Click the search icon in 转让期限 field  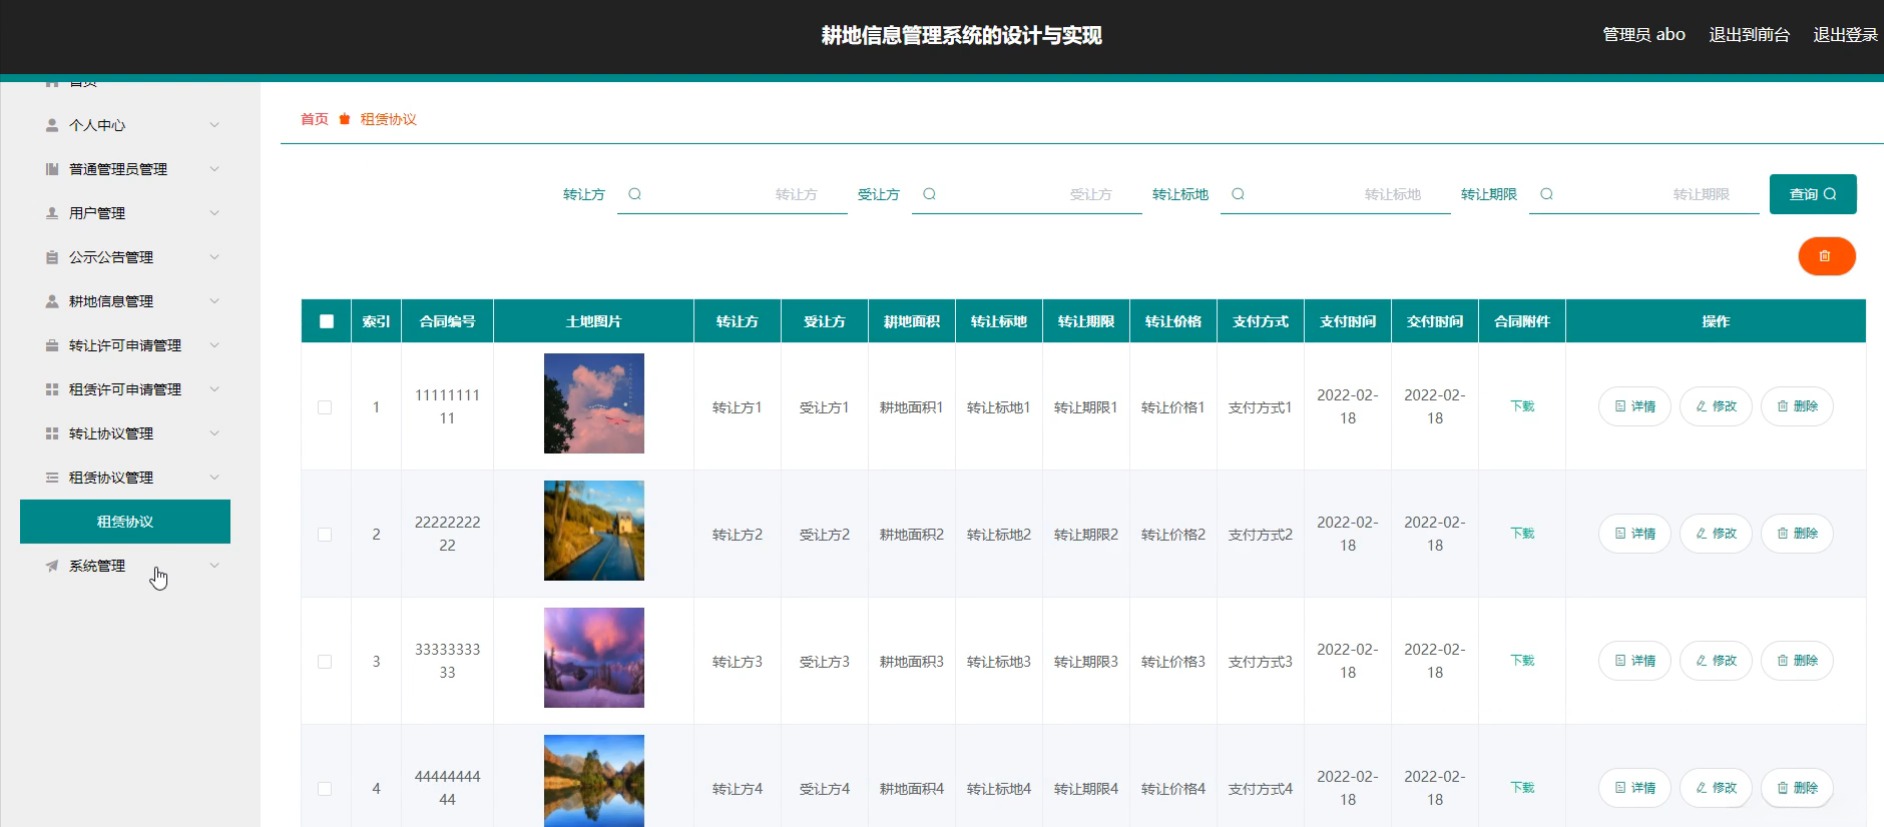click(1546, 194)
